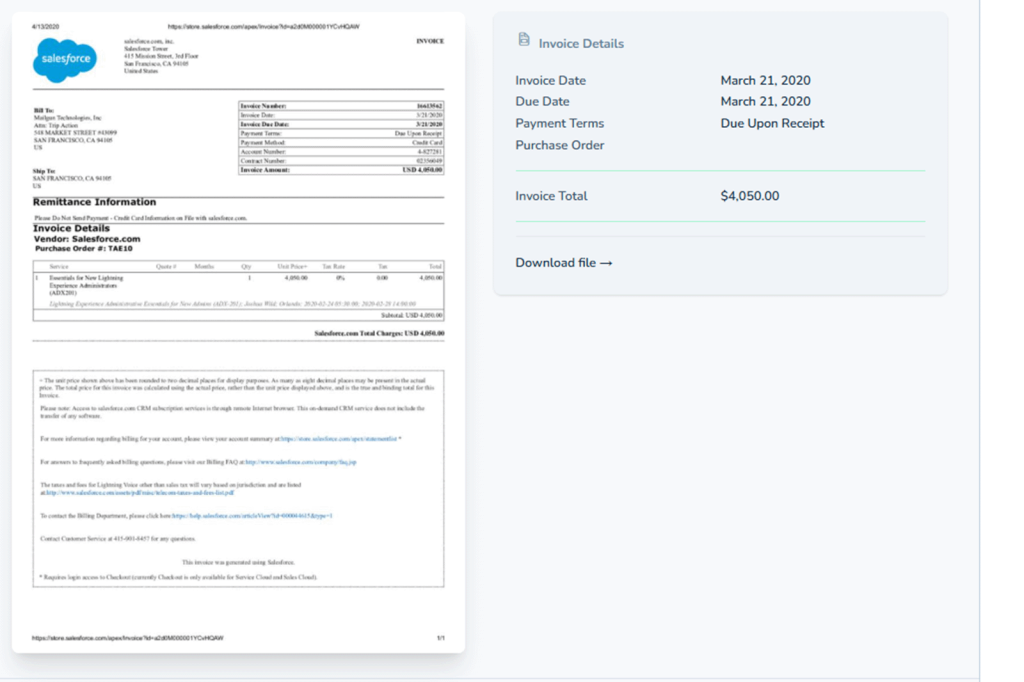Click the store.salesforce.com URL in the PDF footer
Screen dimensions: 1024x682
(127, 638)
